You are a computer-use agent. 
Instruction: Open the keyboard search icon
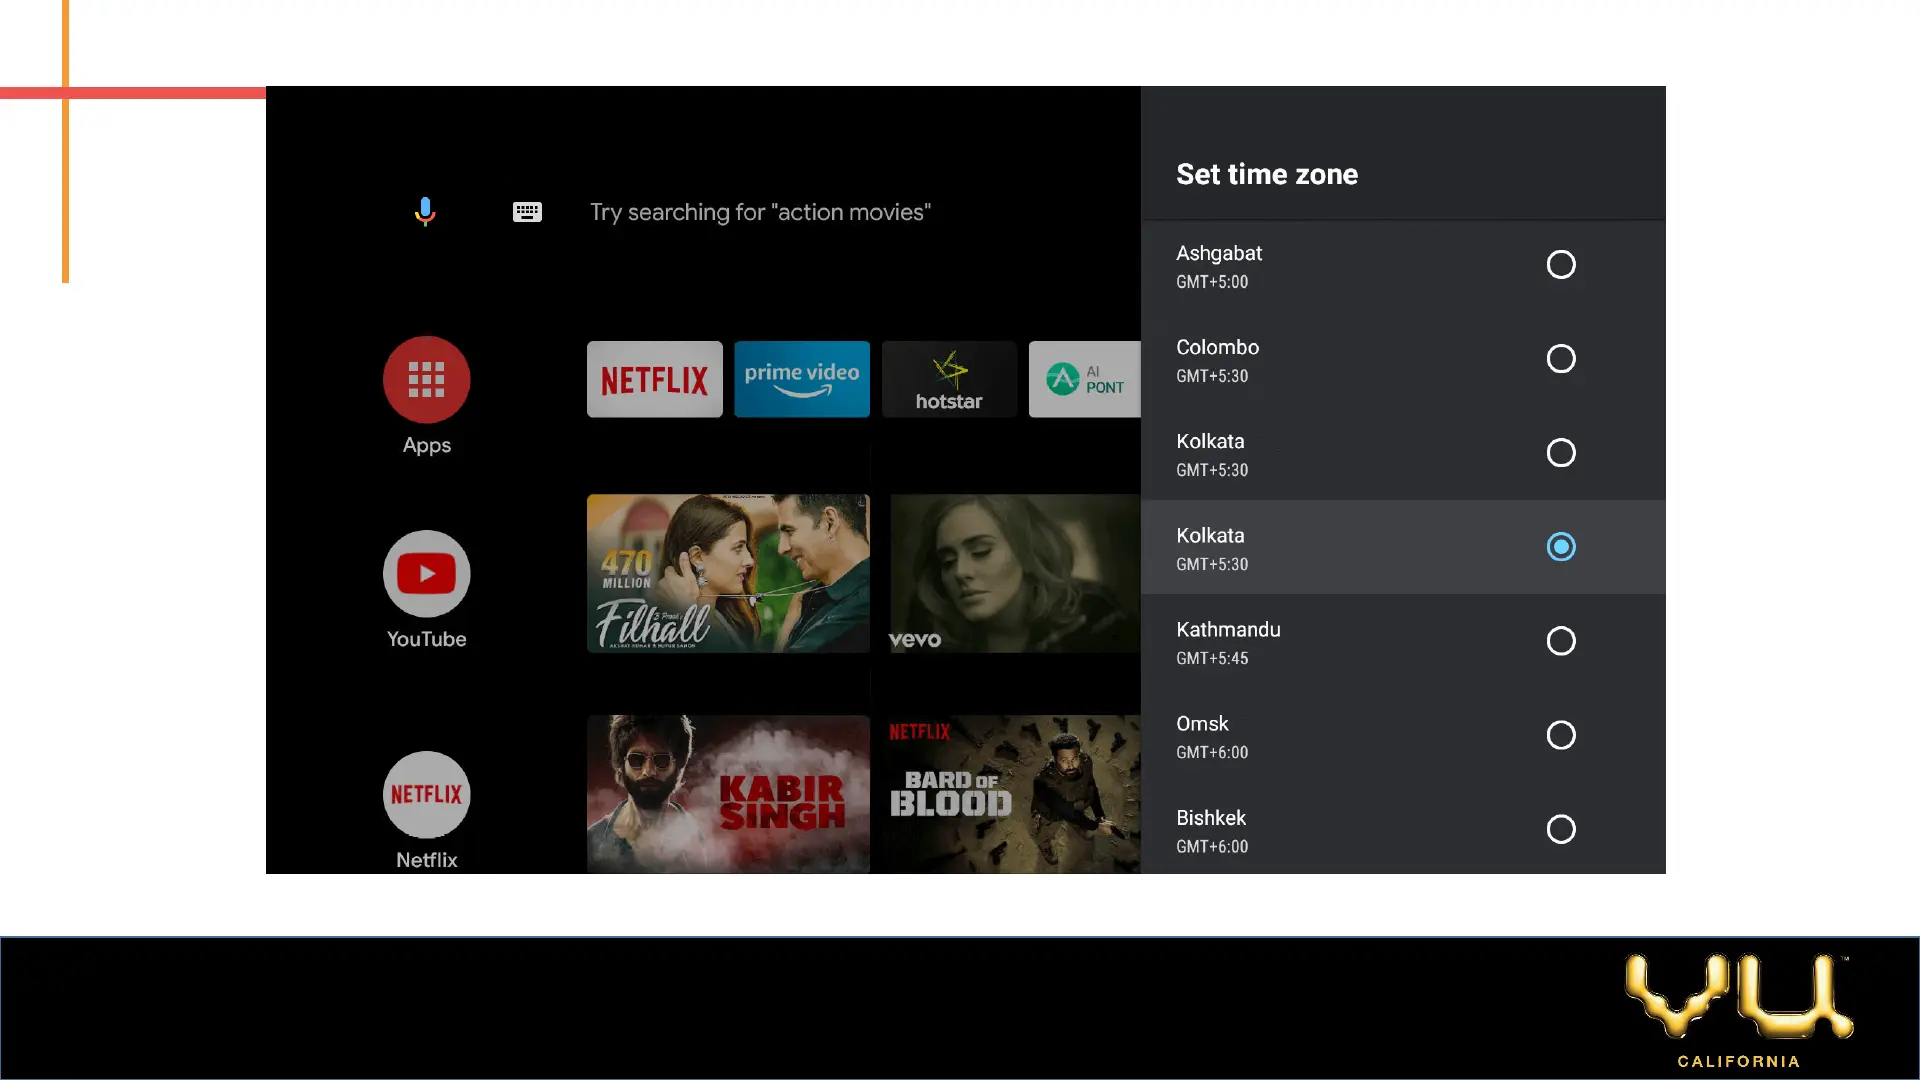(x=527, y=212)
